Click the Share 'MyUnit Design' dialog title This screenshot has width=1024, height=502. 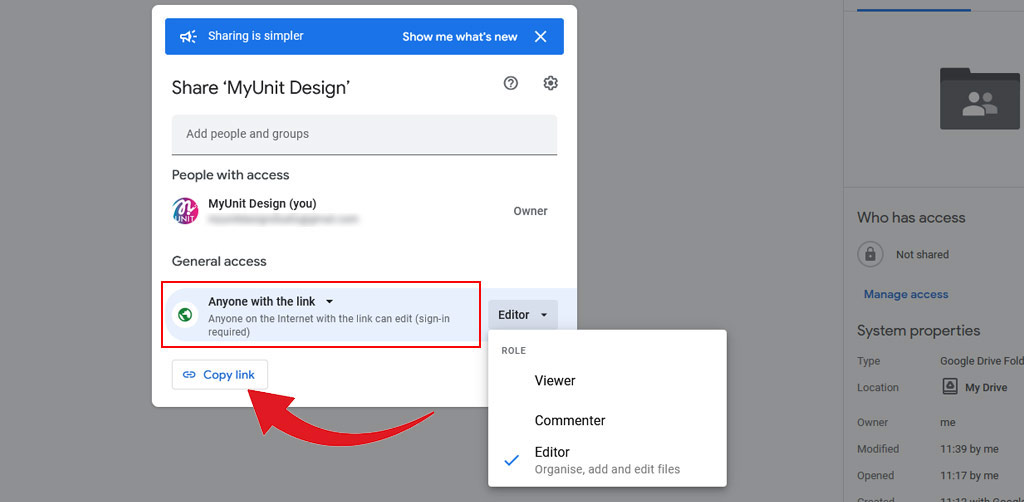[261, 88]
